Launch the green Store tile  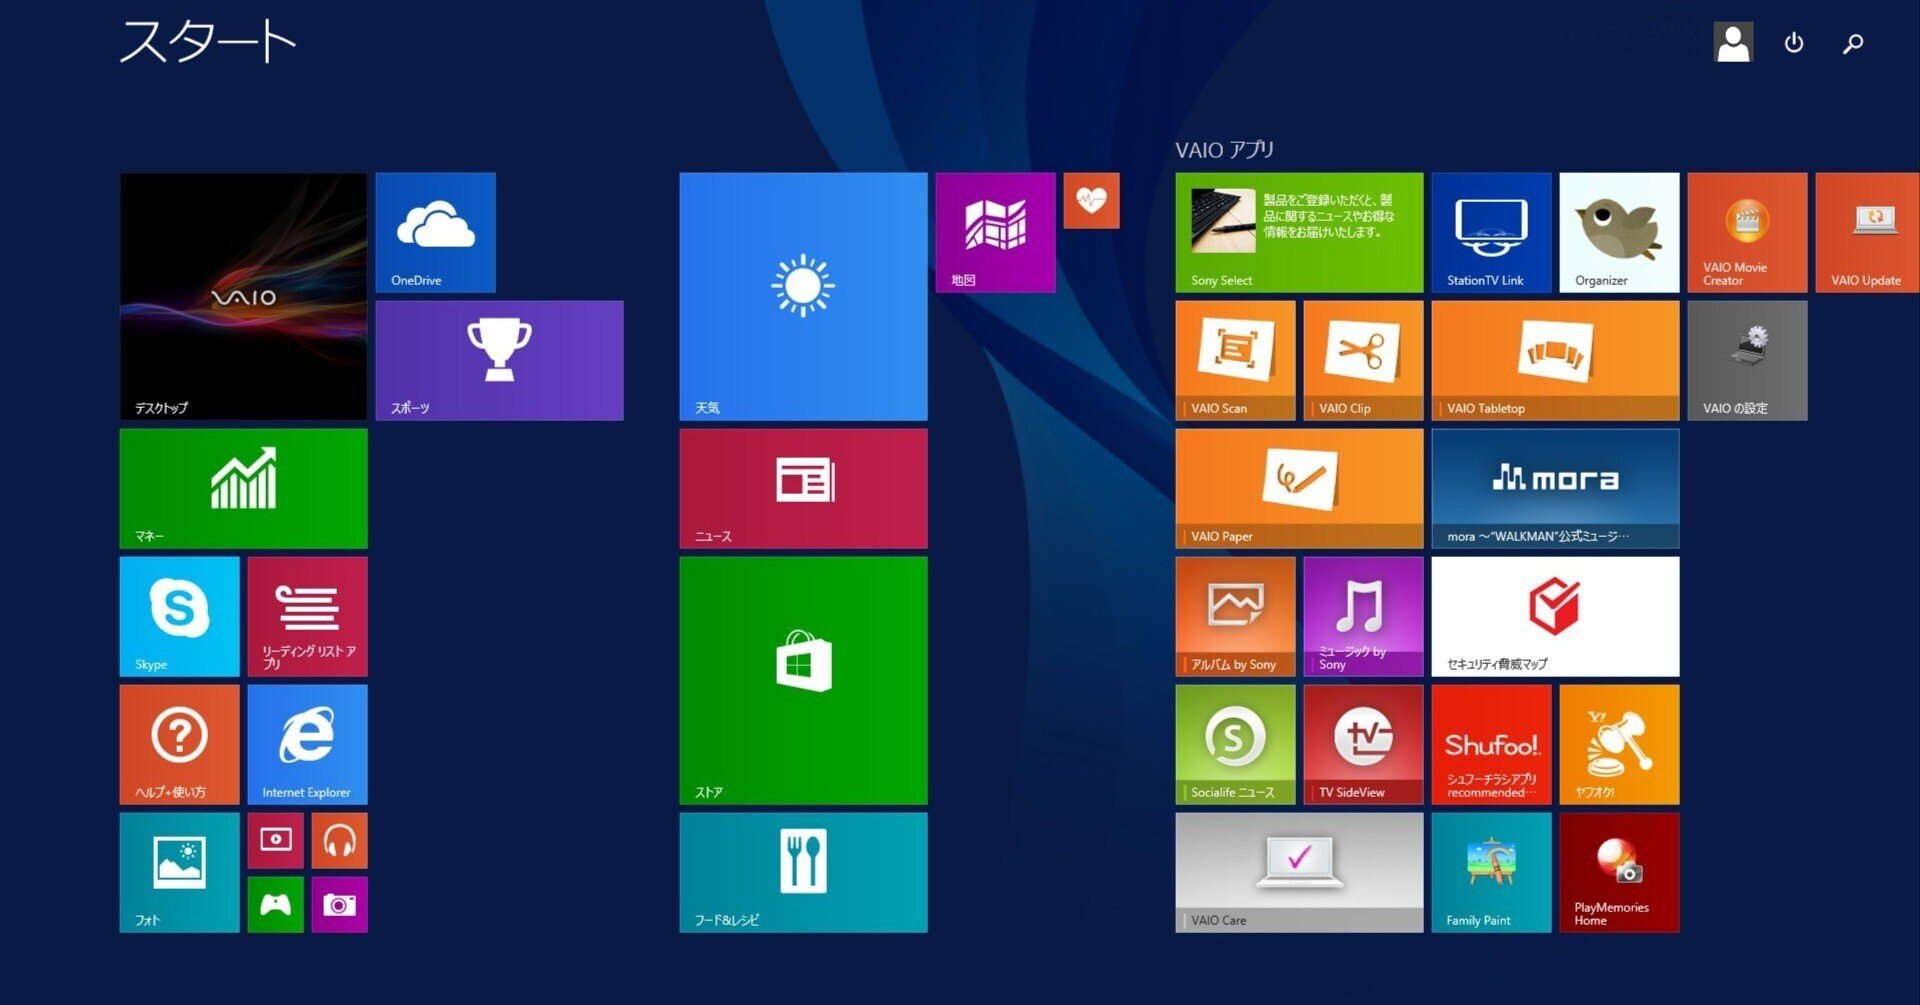(803, 680)
